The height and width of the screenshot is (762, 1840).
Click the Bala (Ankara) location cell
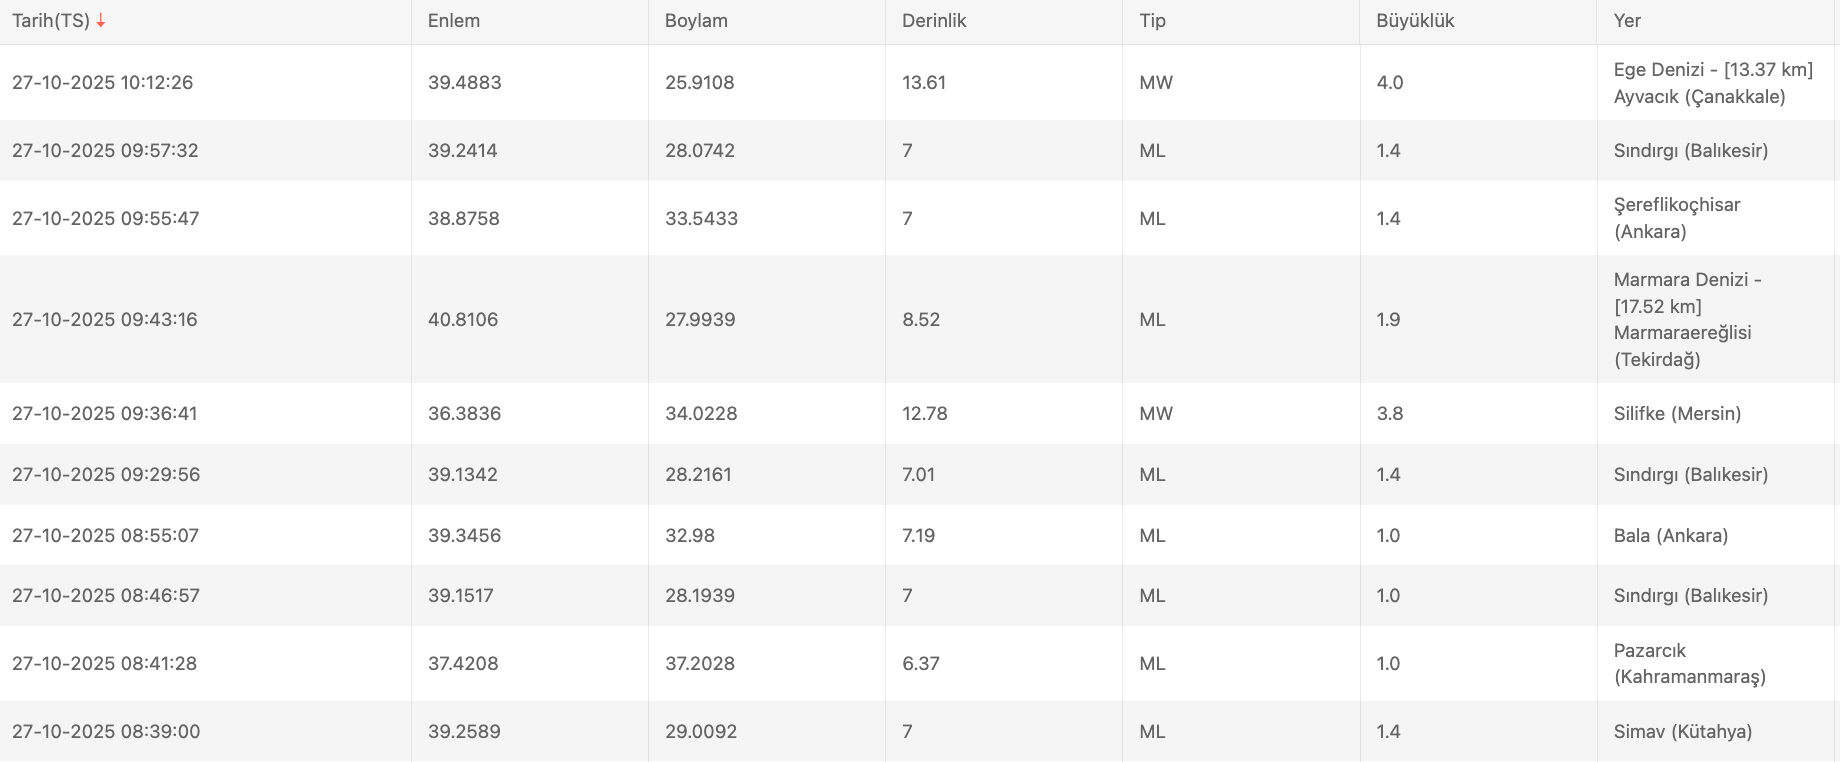click(x=1670, y=535)
